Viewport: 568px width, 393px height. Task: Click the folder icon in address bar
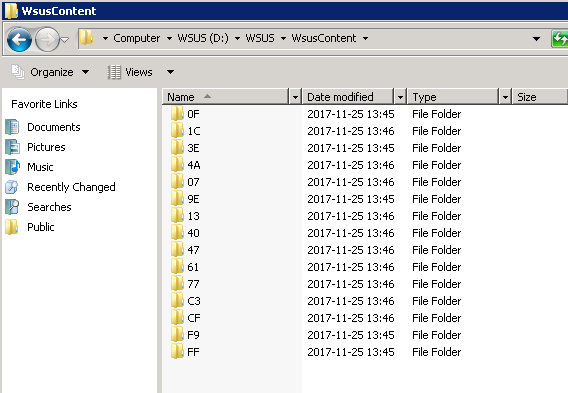[87, 38]
